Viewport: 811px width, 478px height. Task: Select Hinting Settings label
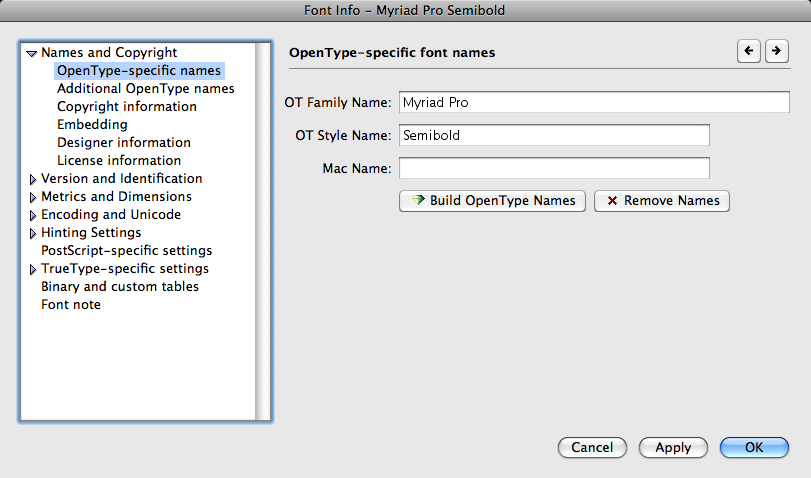[91, 233]
